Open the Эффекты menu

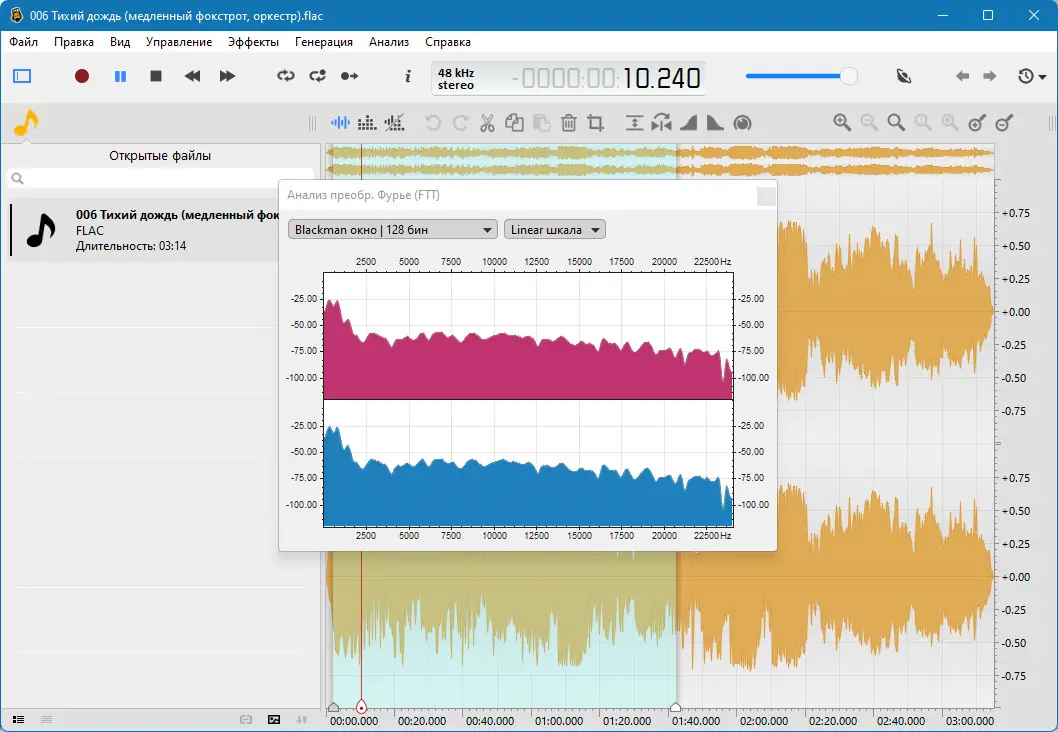(x=253, y=42)
